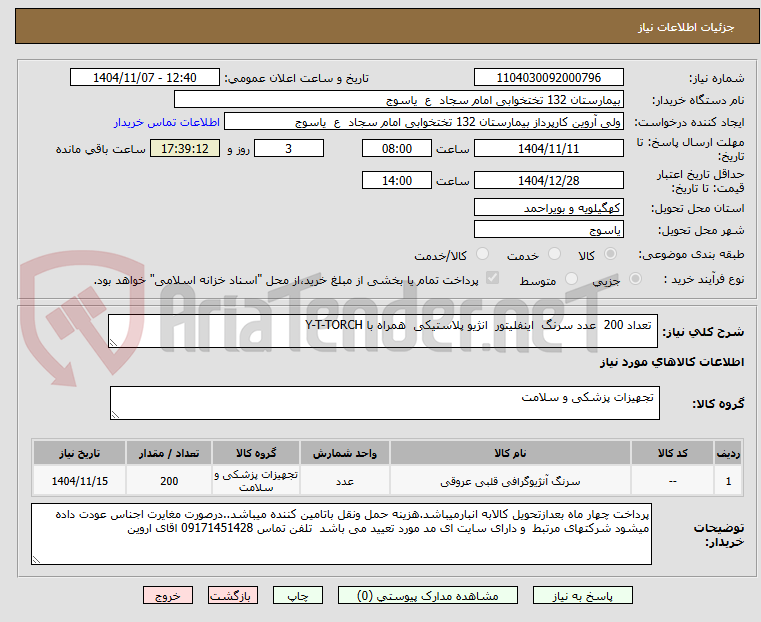Click the 'گروه کالا' table column header
The image size is (761, 622).
click(256, 453)
